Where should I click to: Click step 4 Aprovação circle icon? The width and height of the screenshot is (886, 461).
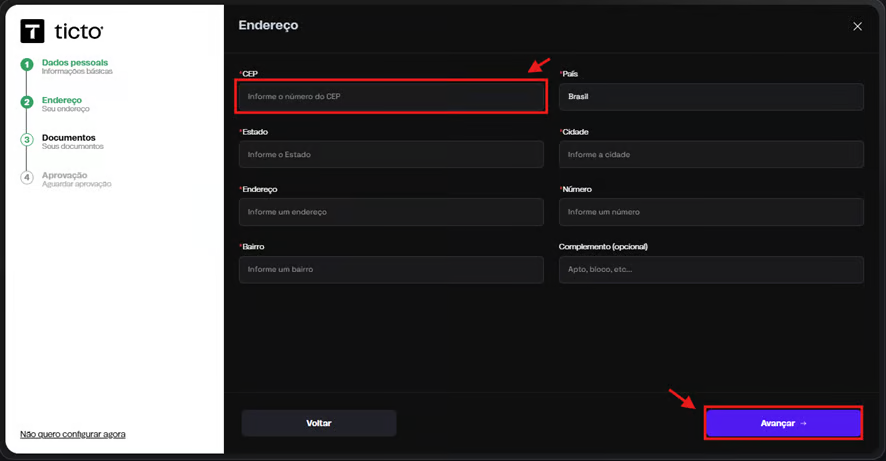27,178
